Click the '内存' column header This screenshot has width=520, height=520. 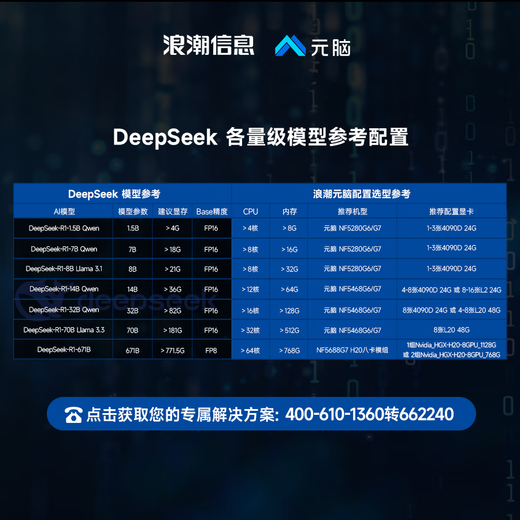(x=289, y=212)
